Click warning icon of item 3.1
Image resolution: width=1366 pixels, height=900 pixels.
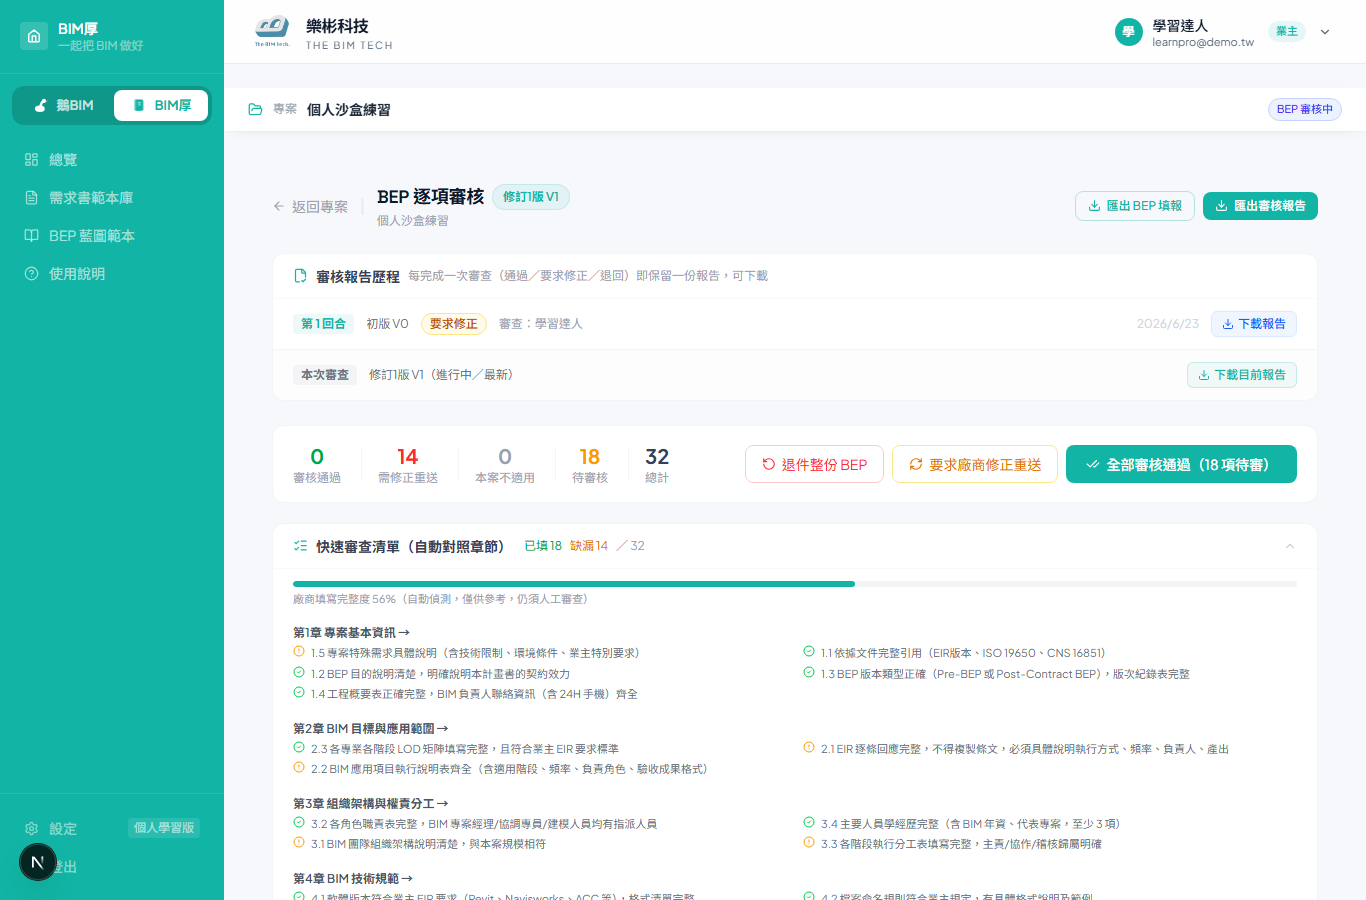tap(299, 843)
